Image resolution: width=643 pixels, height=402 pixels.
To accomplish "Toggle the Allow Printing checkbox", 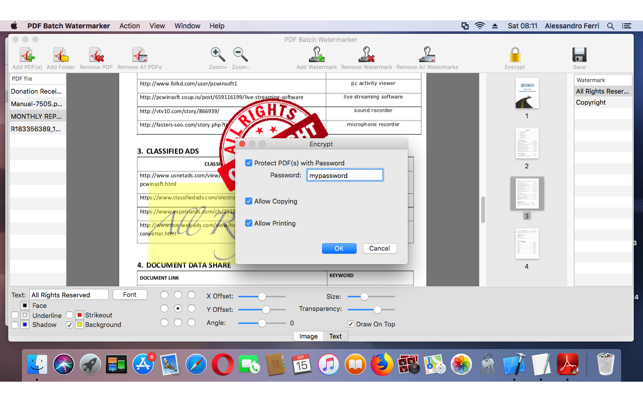I will pos(249,223).
